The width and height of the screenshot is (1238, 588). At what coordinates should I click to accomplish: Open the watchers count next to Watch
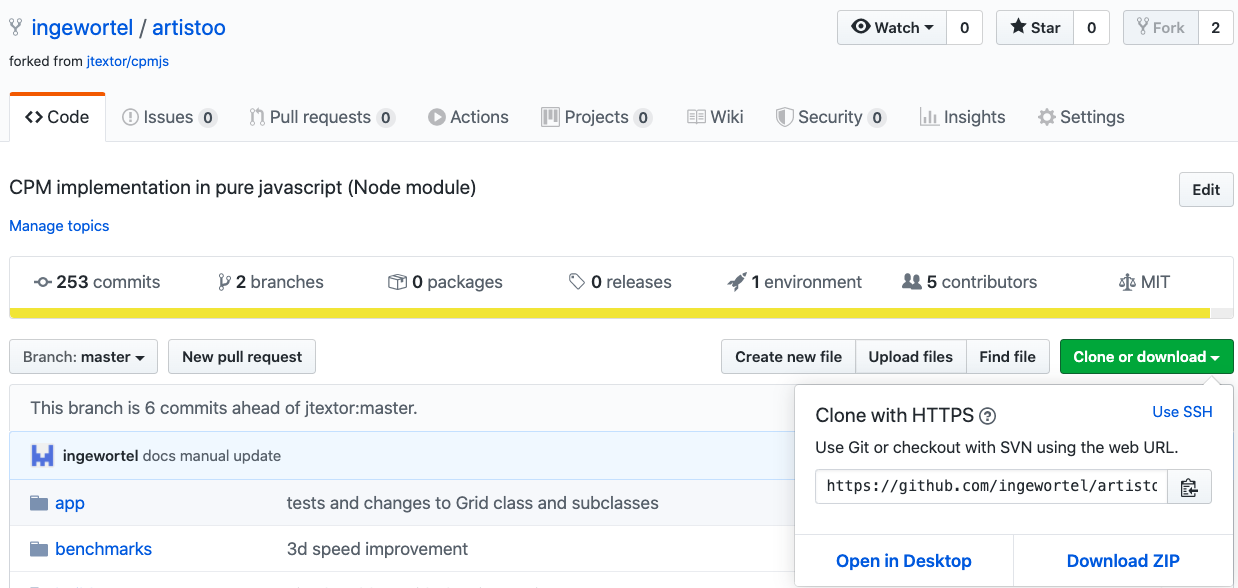(x=964, y=28)
